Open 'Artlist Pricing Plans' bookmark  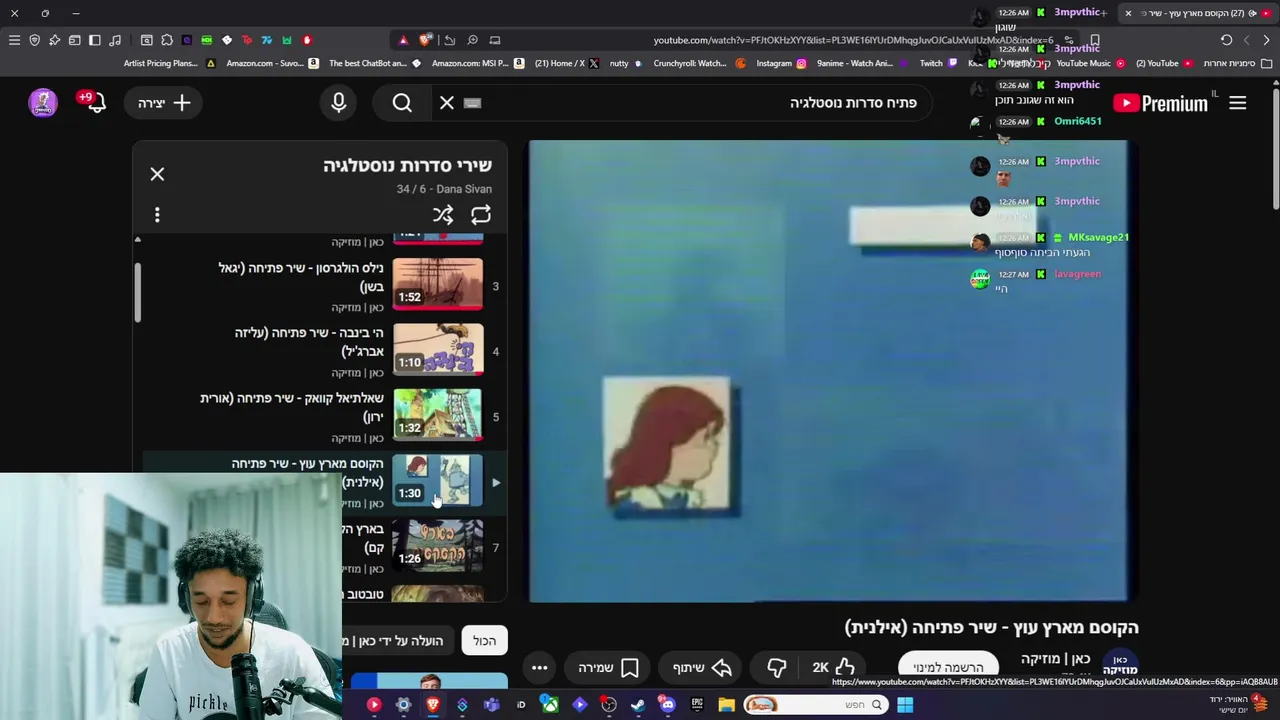click(x=169, y=63)
